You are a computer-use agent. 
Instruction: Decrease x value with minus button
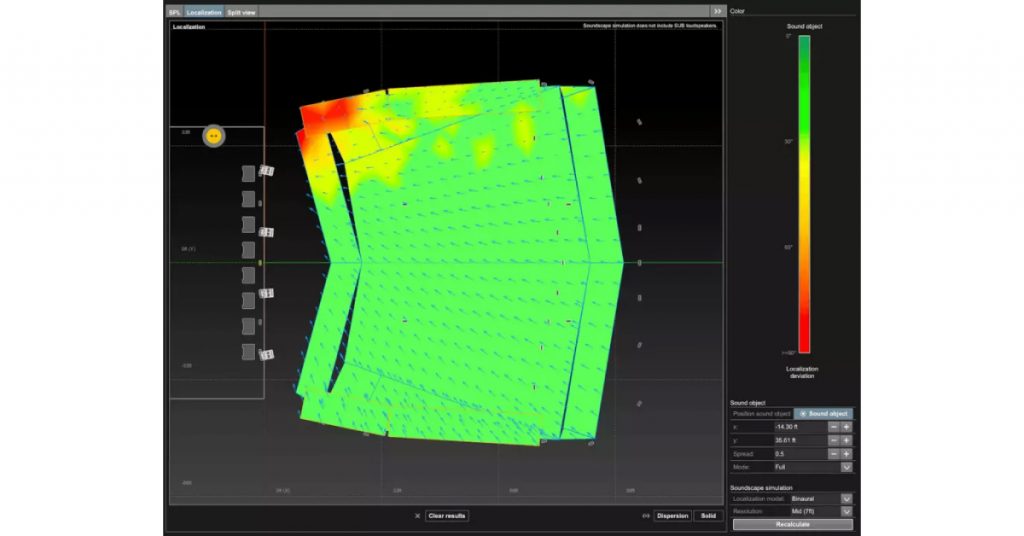834,427
